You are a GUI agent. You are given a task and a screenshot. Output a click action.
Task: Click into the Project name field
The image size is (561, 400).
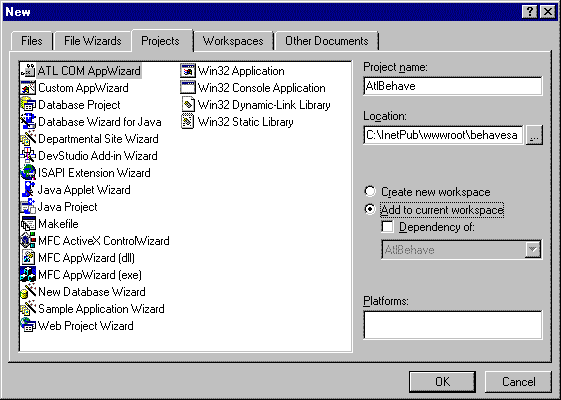coord(453,86)
